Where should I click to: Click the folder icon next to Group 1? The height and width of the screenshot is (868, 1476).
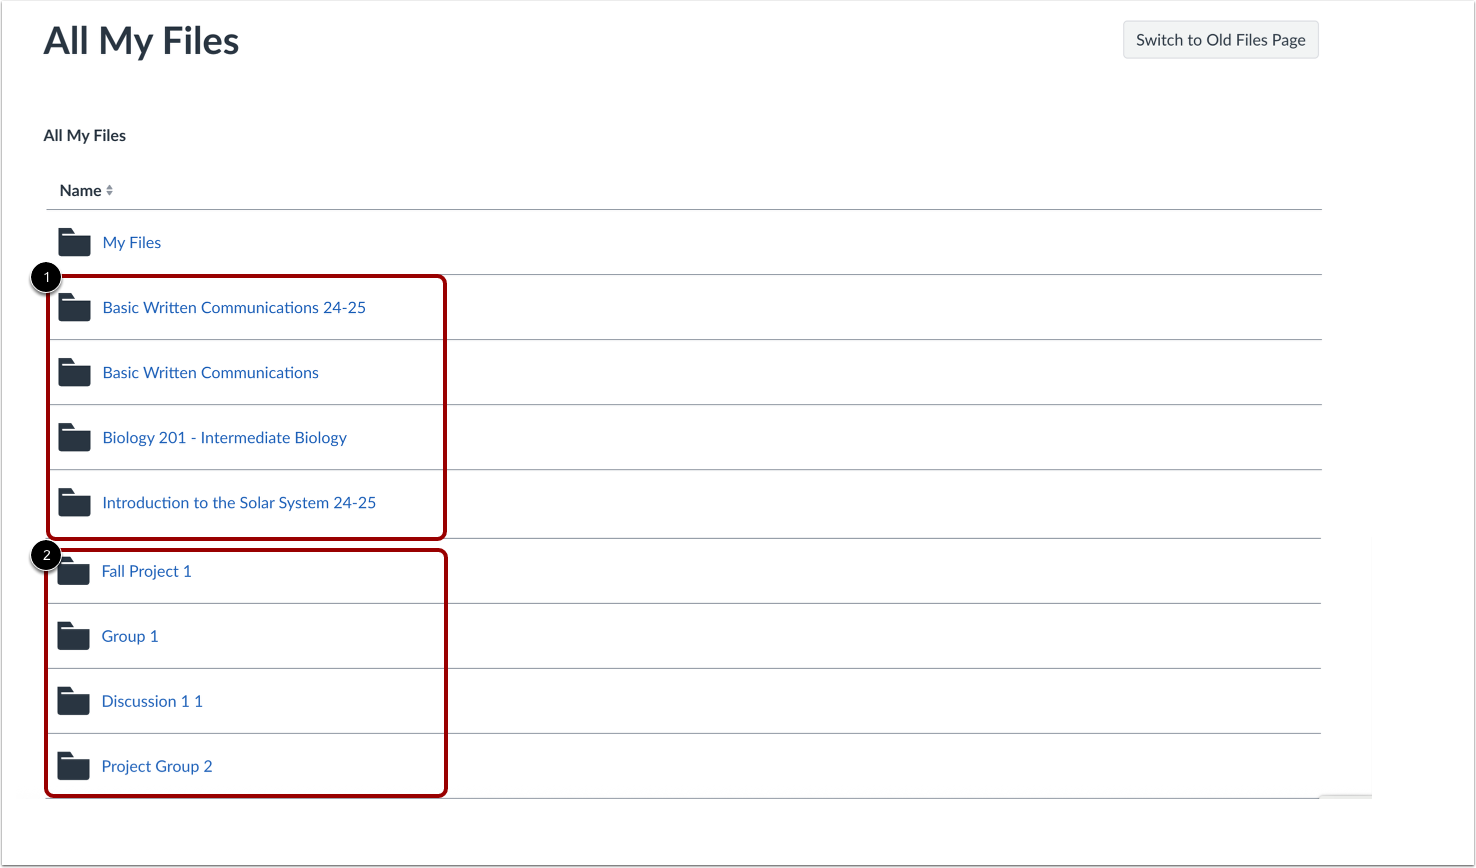pos(73,636)
